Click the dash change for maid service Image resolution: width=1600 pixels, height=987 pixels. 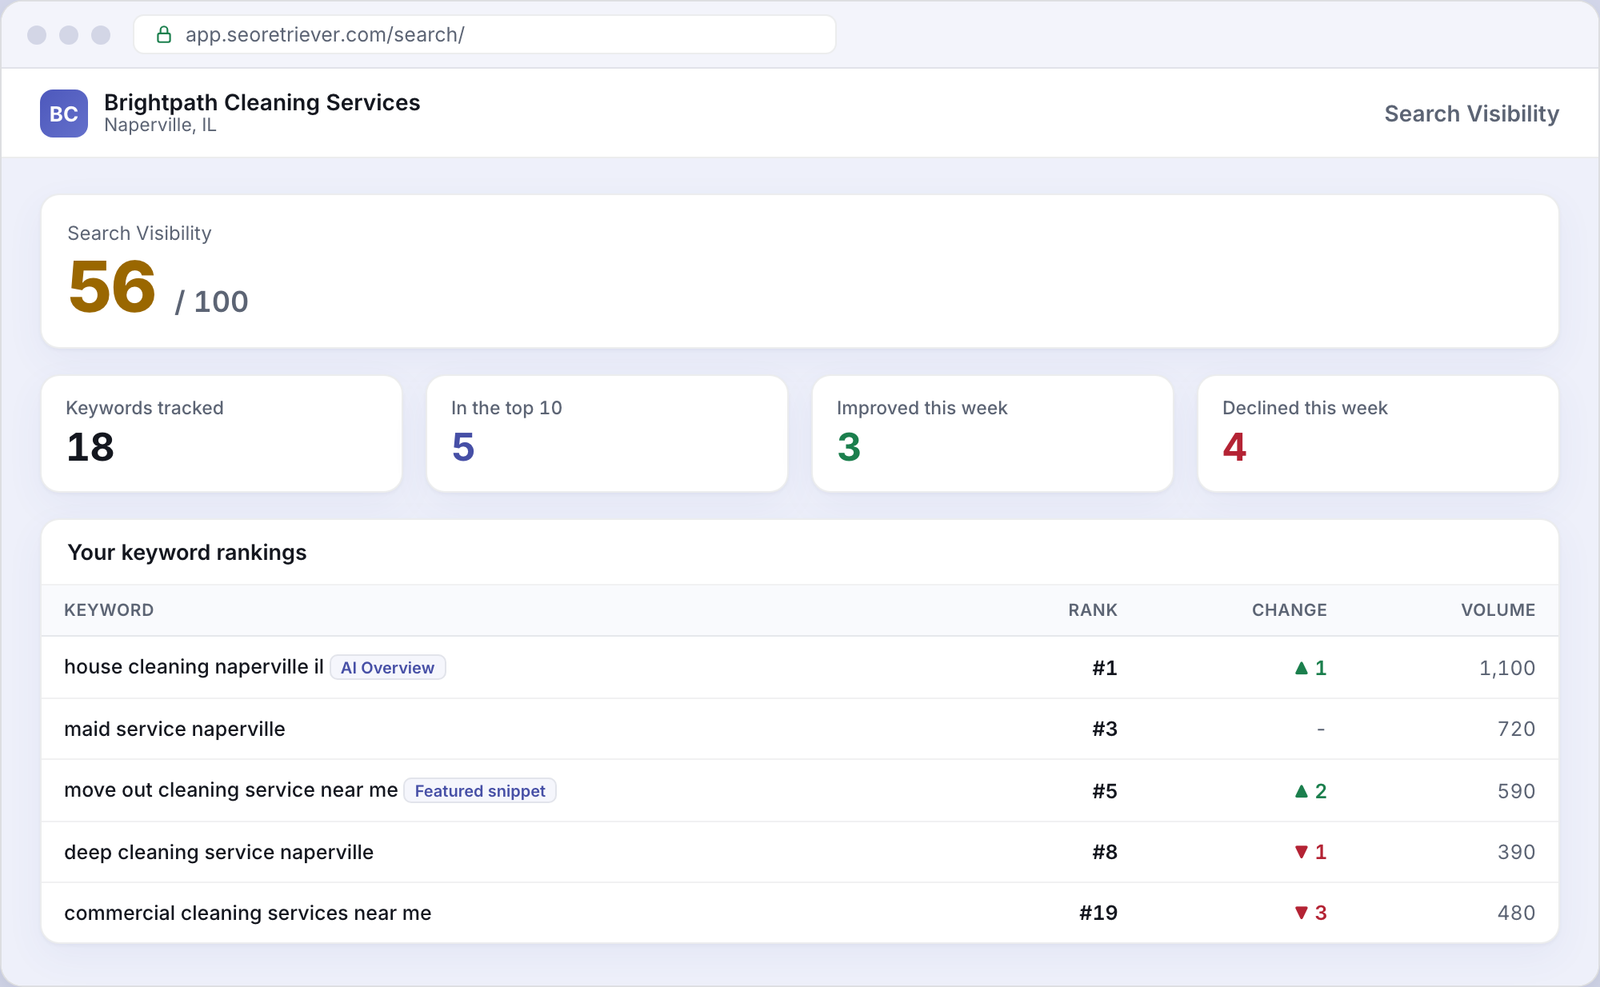click(1321, 730)
